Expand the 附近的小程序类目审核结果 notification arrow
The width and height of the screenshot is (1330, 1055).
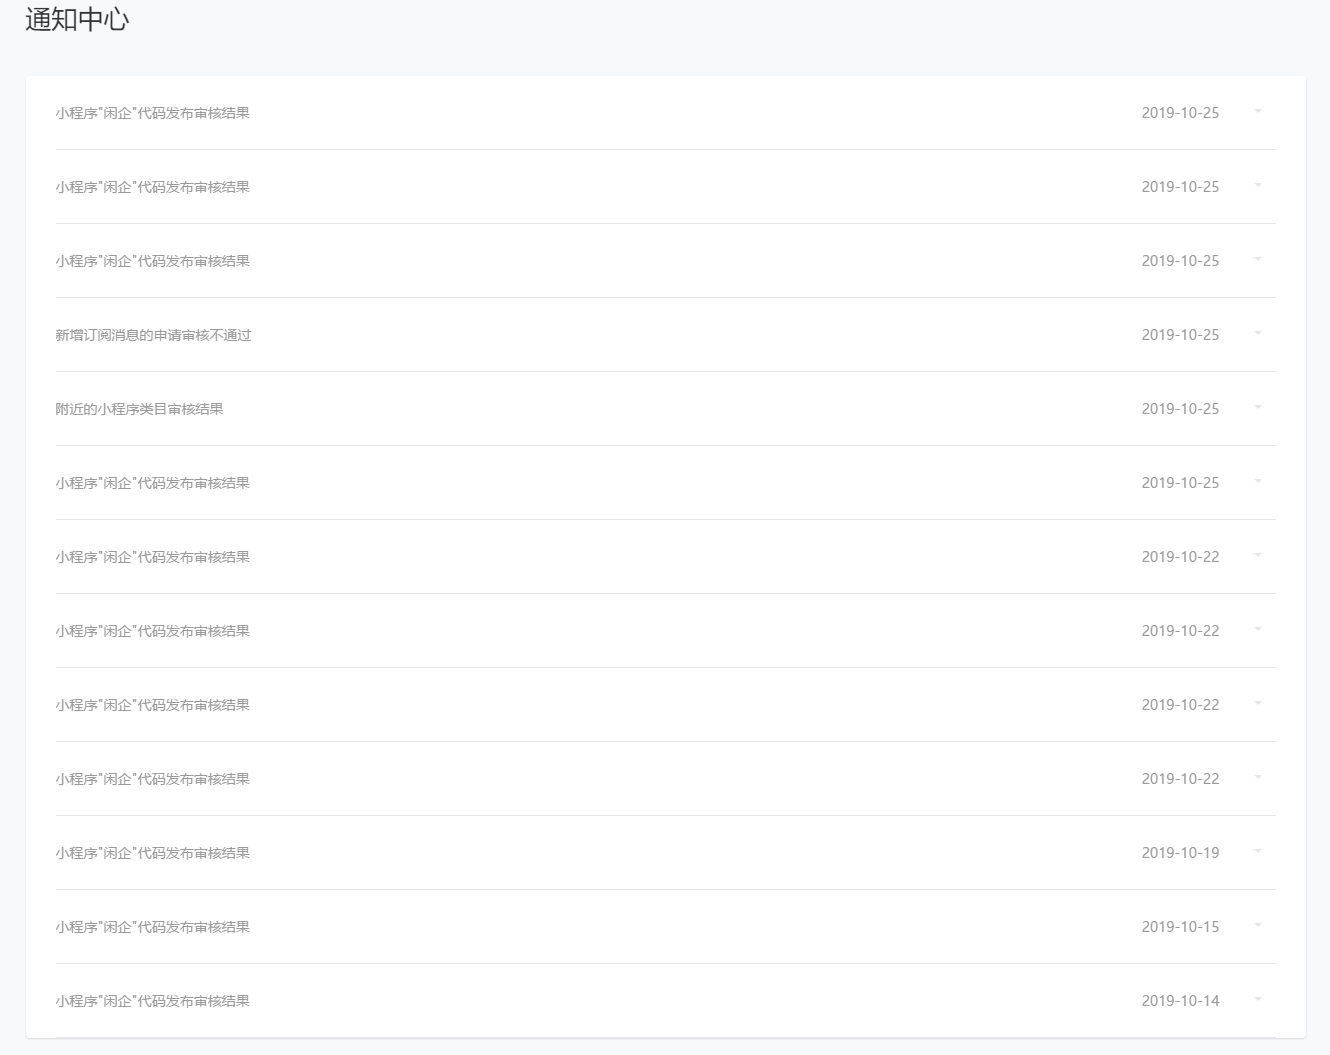point(1258,407)
